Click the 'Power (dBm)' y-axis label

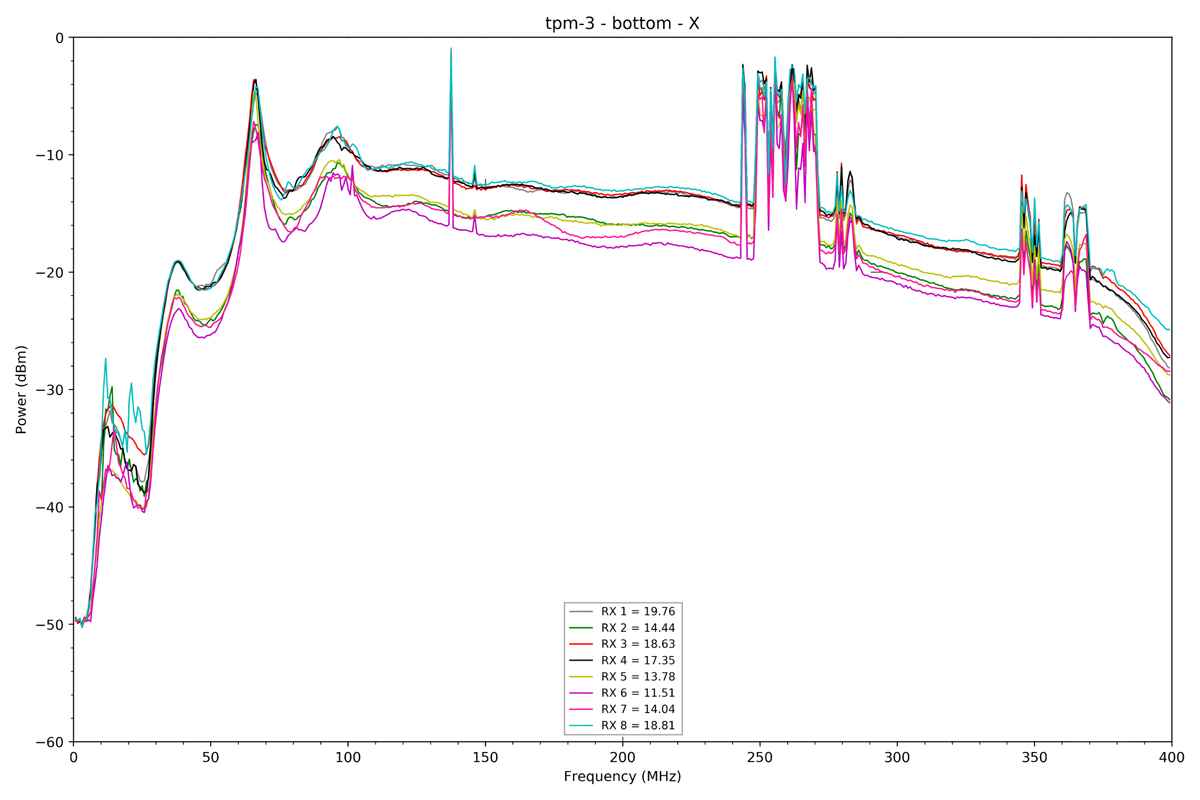click(x=21, y=390)
